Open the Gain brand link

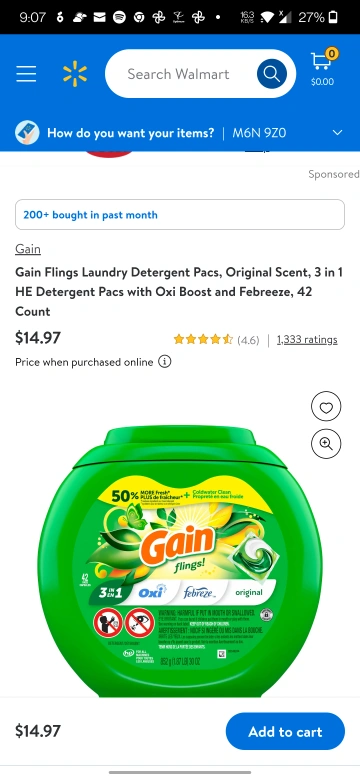point(28,249)
